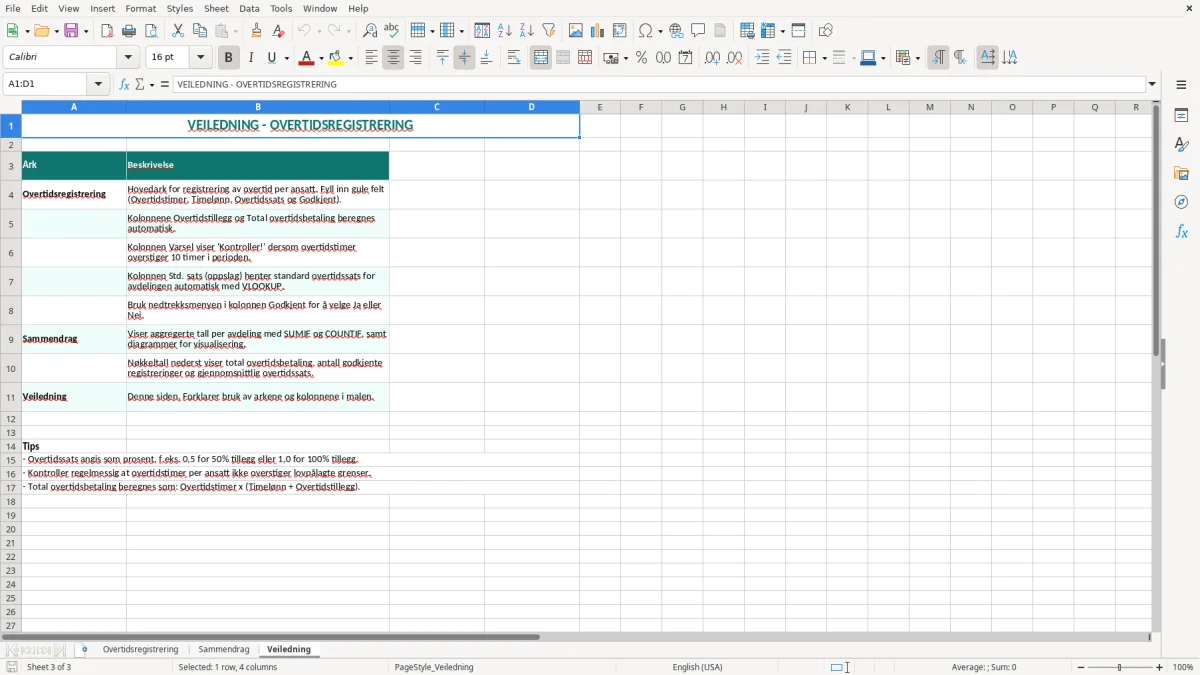Screen dimensions: 1200x675
Task: Open the background color dropdown arrow
Action: [x=351, y=58]
